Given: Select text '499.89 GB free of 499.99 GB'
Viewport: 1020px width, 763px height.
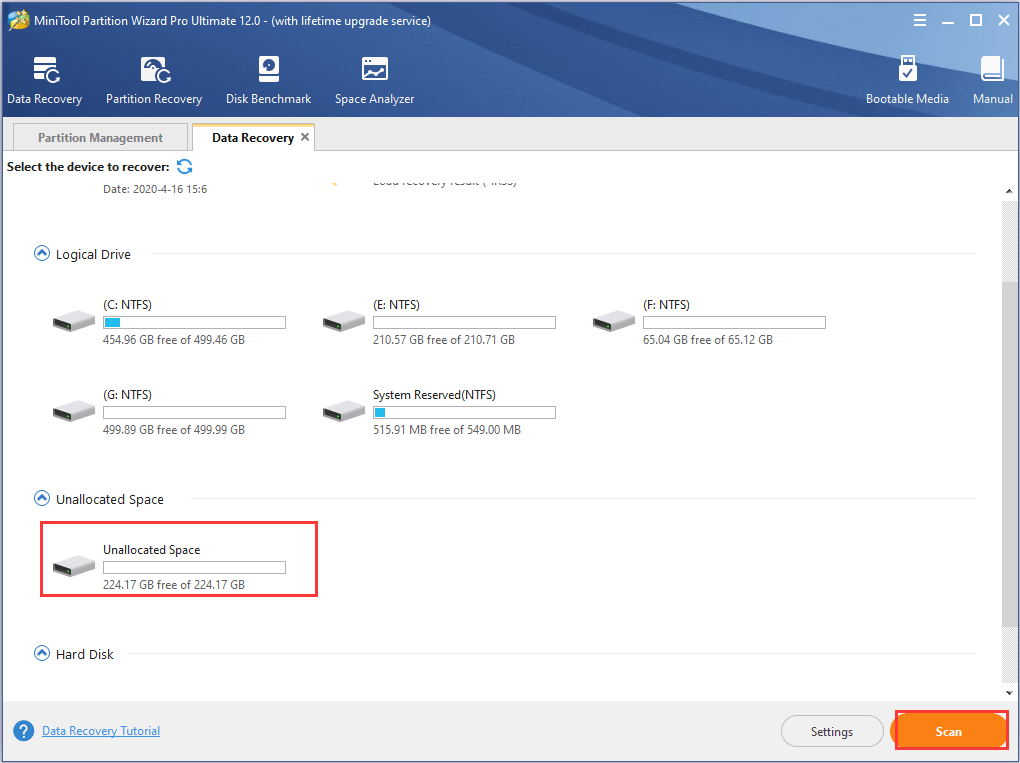Looking at the screenshot, I should tap(174, 429).
